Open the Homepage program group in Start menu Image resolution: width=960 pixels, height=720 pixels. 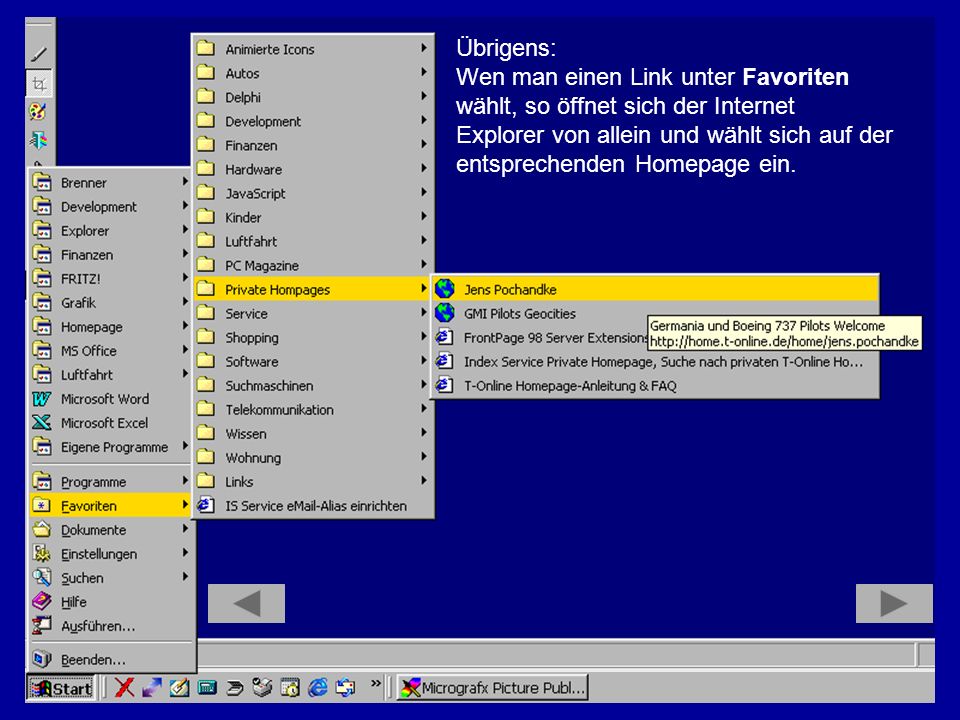(x=111, y=326)
